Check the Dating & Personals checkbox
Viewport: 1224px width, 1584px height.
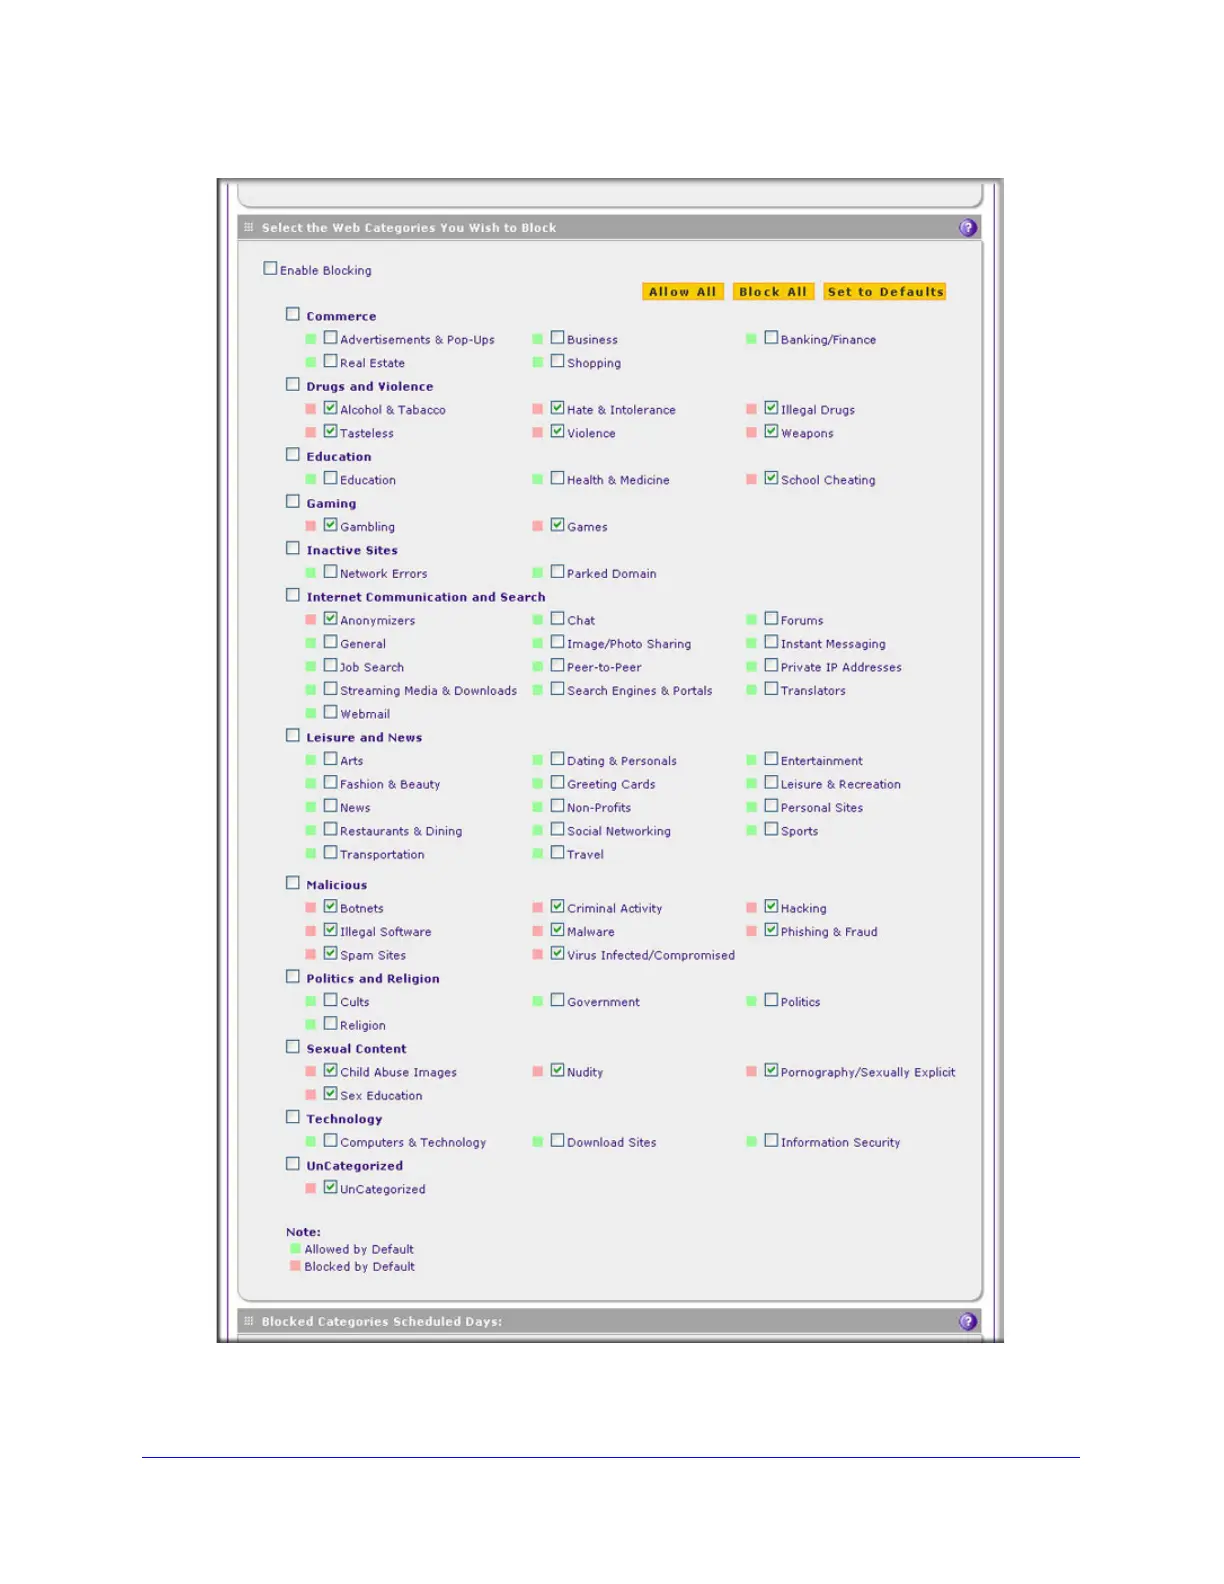tap(558, 759)
